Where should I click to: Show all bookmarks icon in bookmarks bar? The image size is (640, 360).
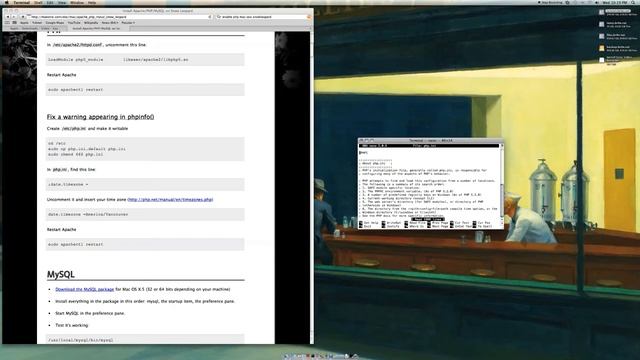[x=7, y=23]
